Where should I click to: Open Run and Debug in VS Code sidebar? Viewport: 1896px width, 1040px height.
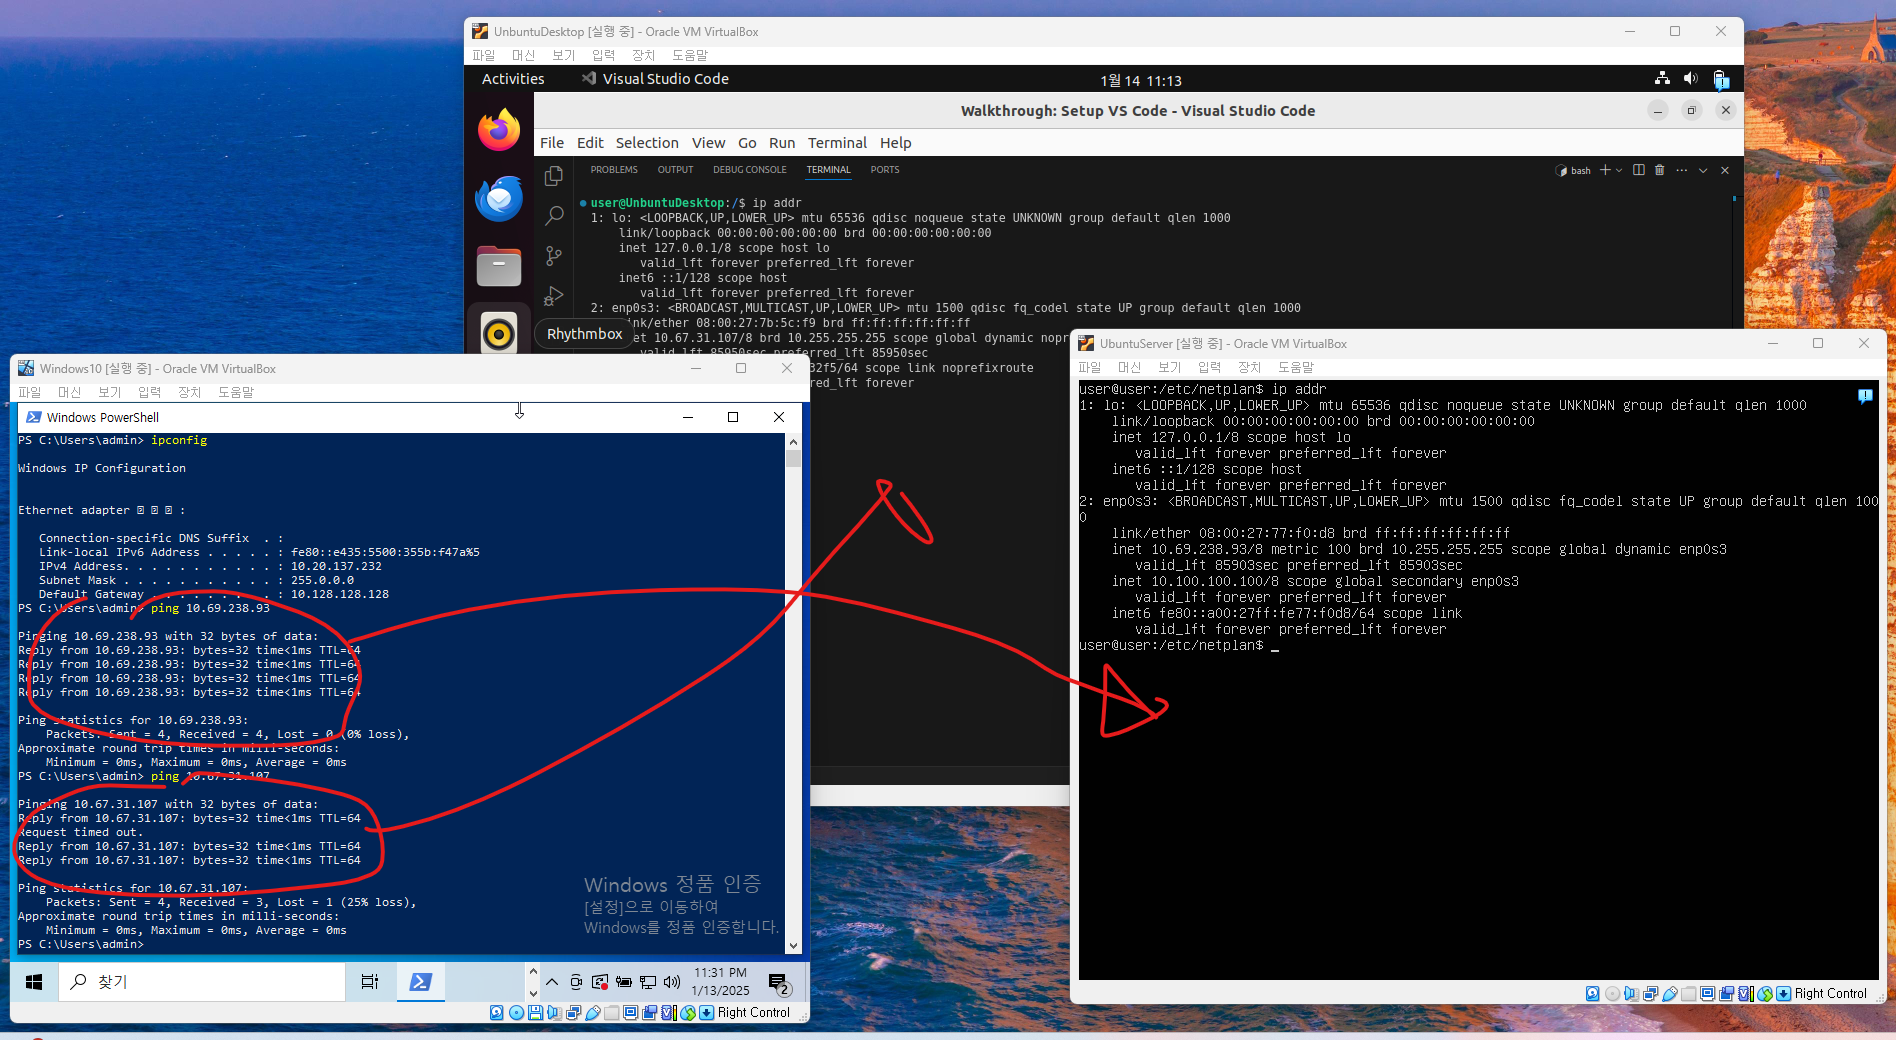coord(553,296)
